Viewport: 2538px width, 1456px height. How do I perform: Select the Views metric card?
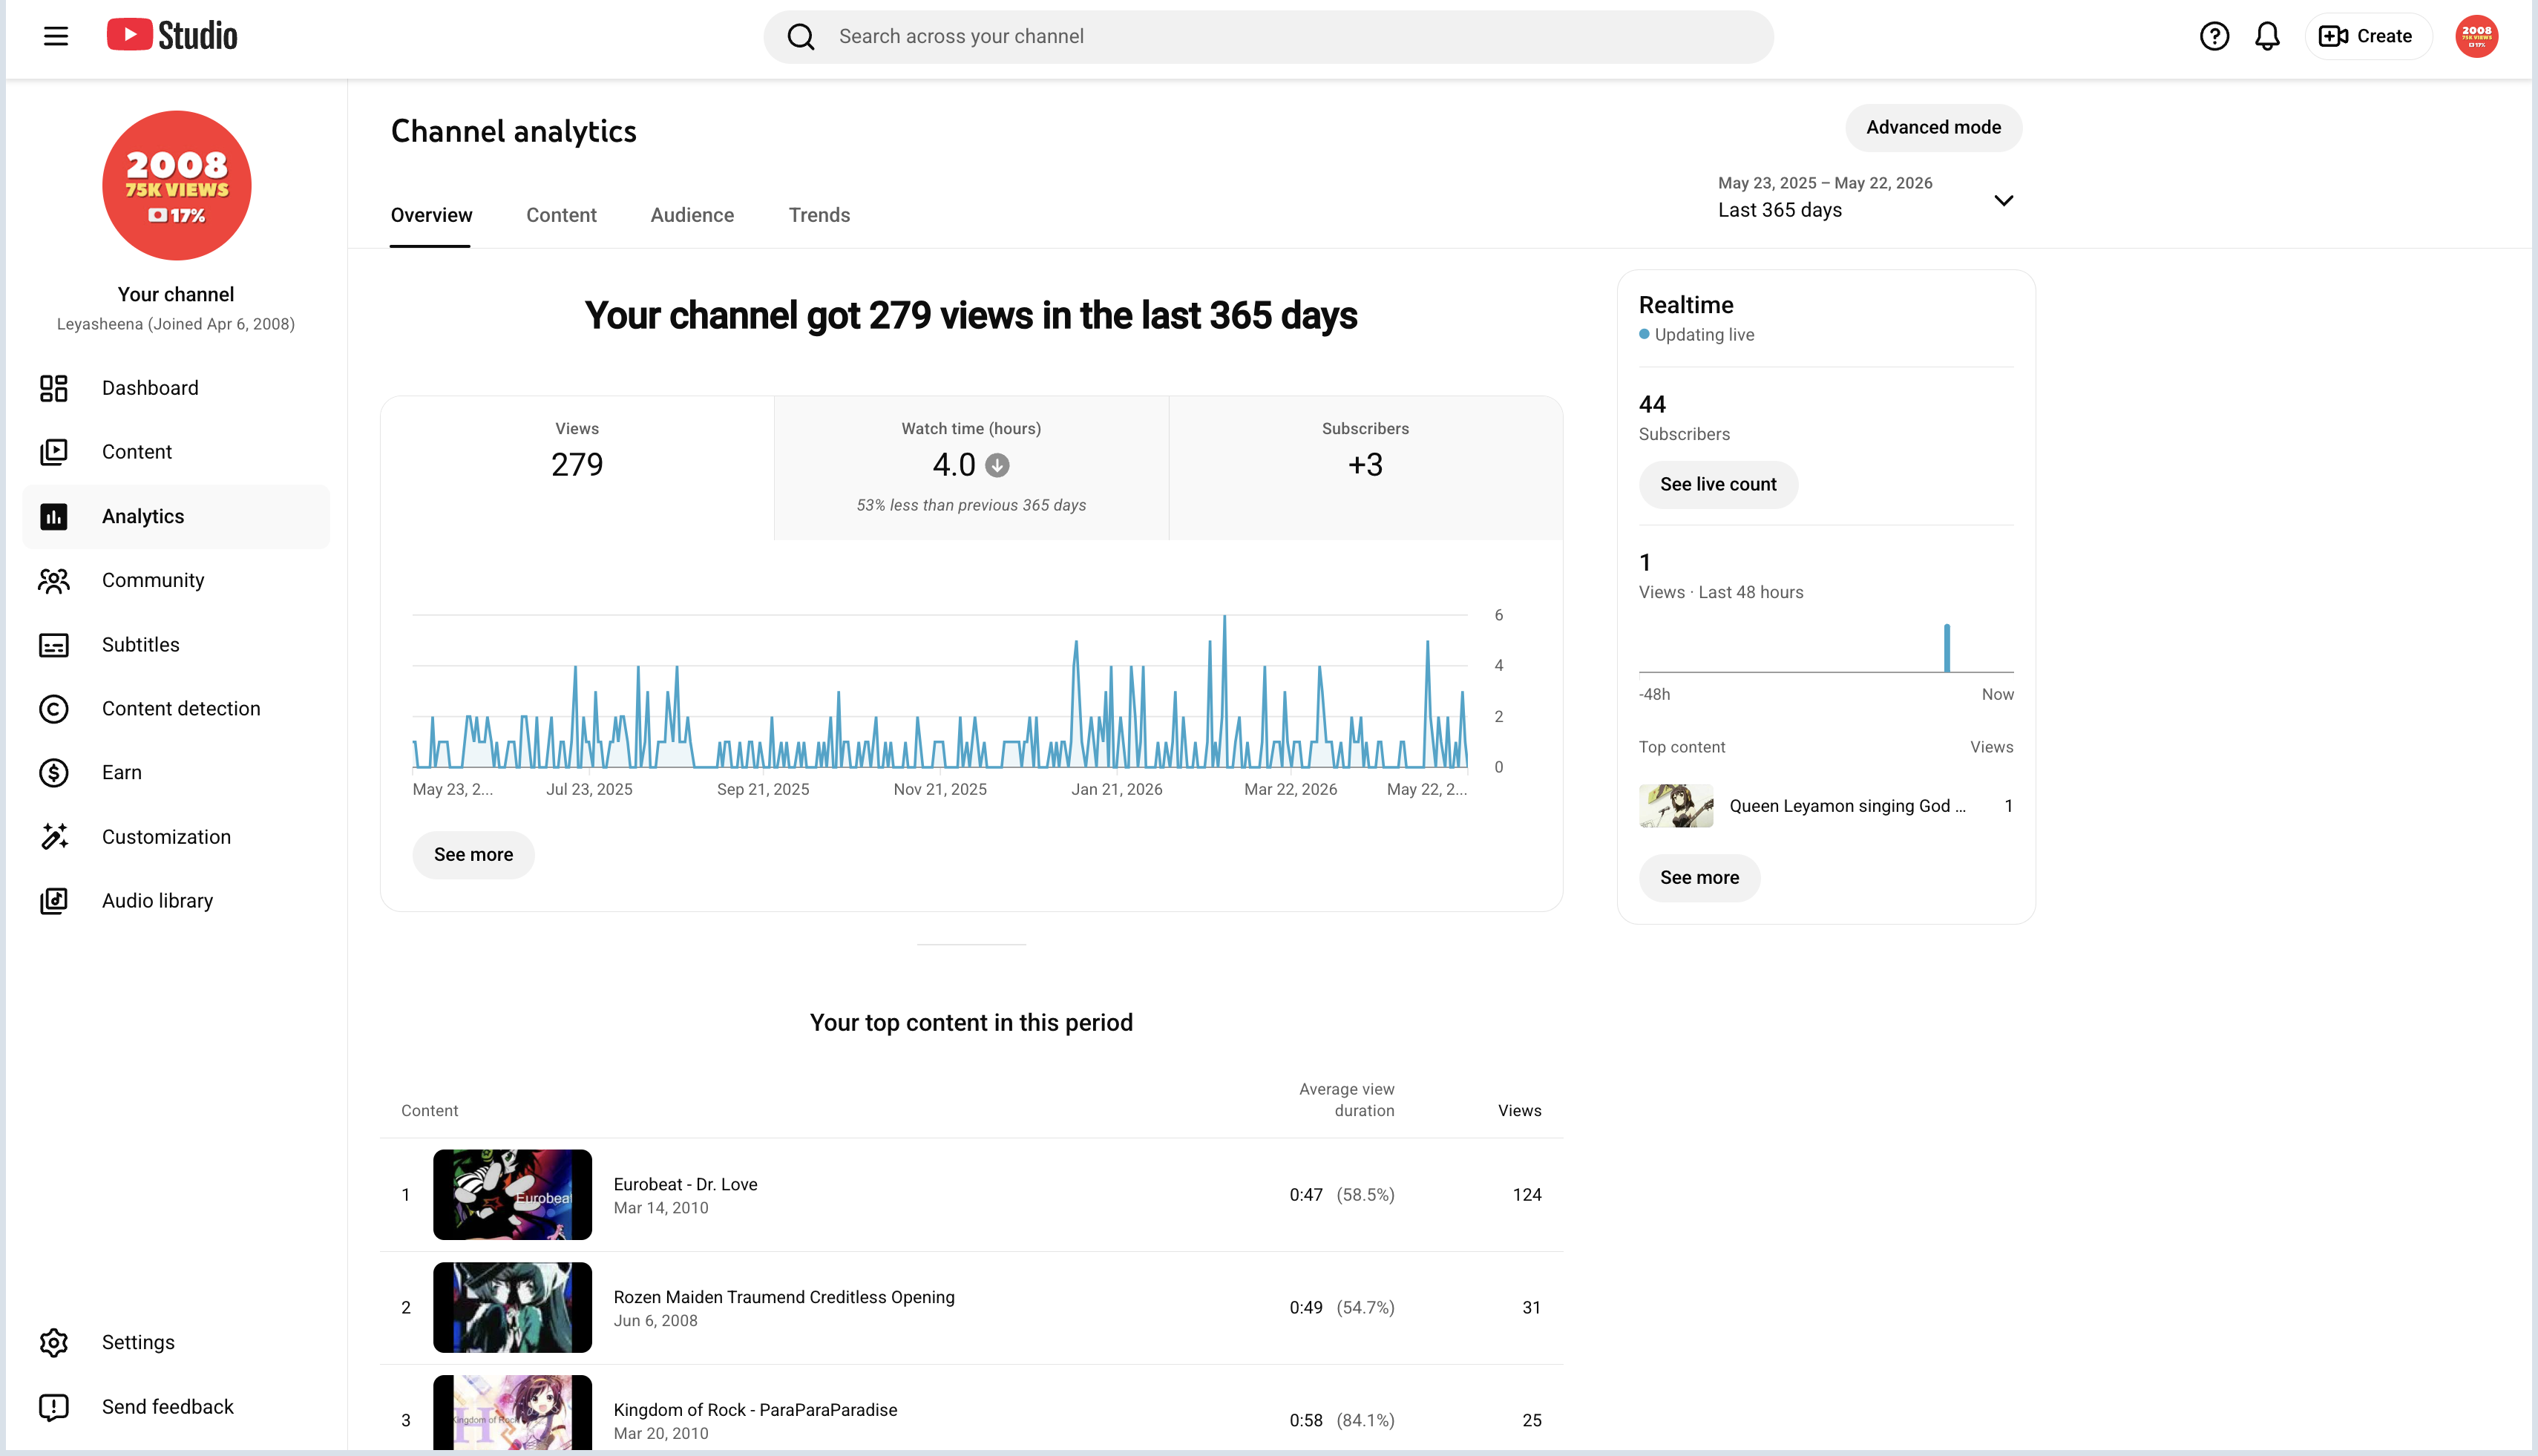point(577,468)
